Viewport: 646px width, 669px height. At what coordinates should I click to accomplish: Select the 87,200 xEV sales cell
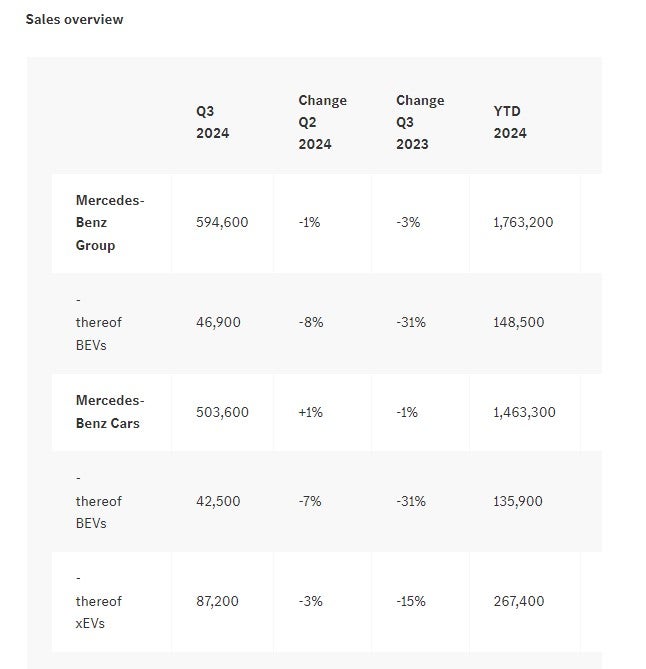pos(218,601)
